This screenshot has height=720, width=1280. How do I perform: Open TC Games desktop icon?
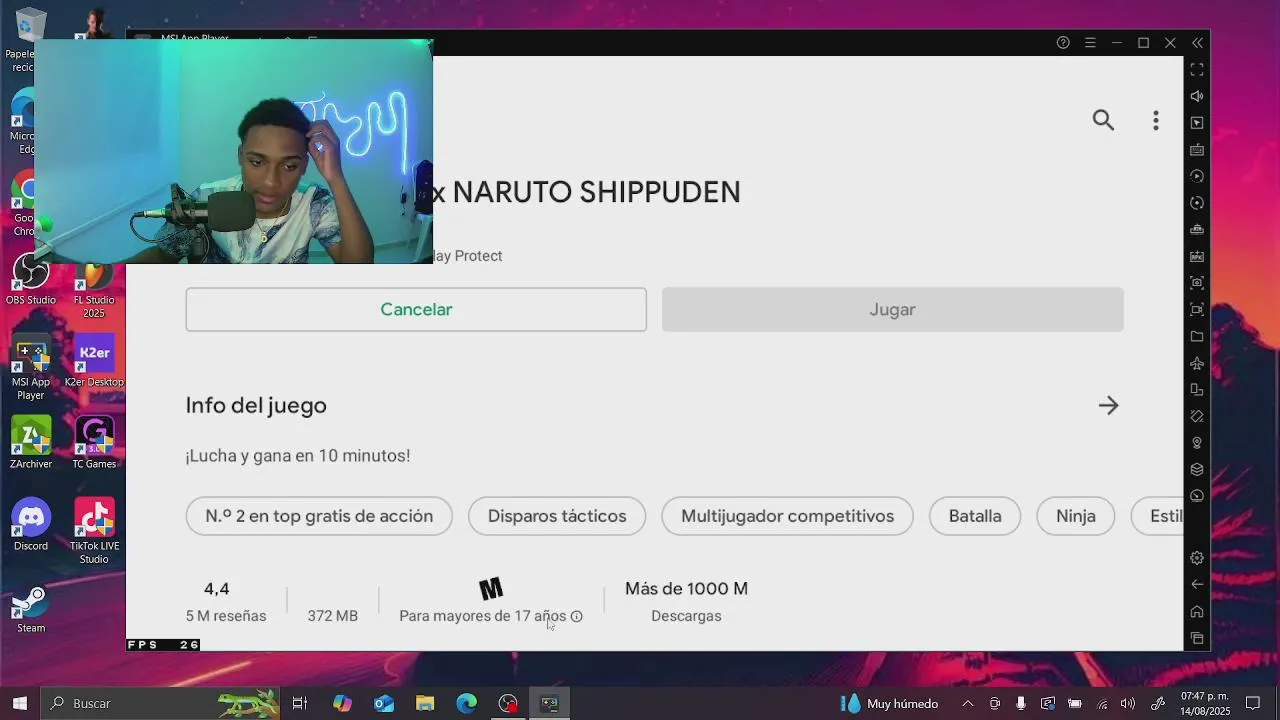point(94,444)
